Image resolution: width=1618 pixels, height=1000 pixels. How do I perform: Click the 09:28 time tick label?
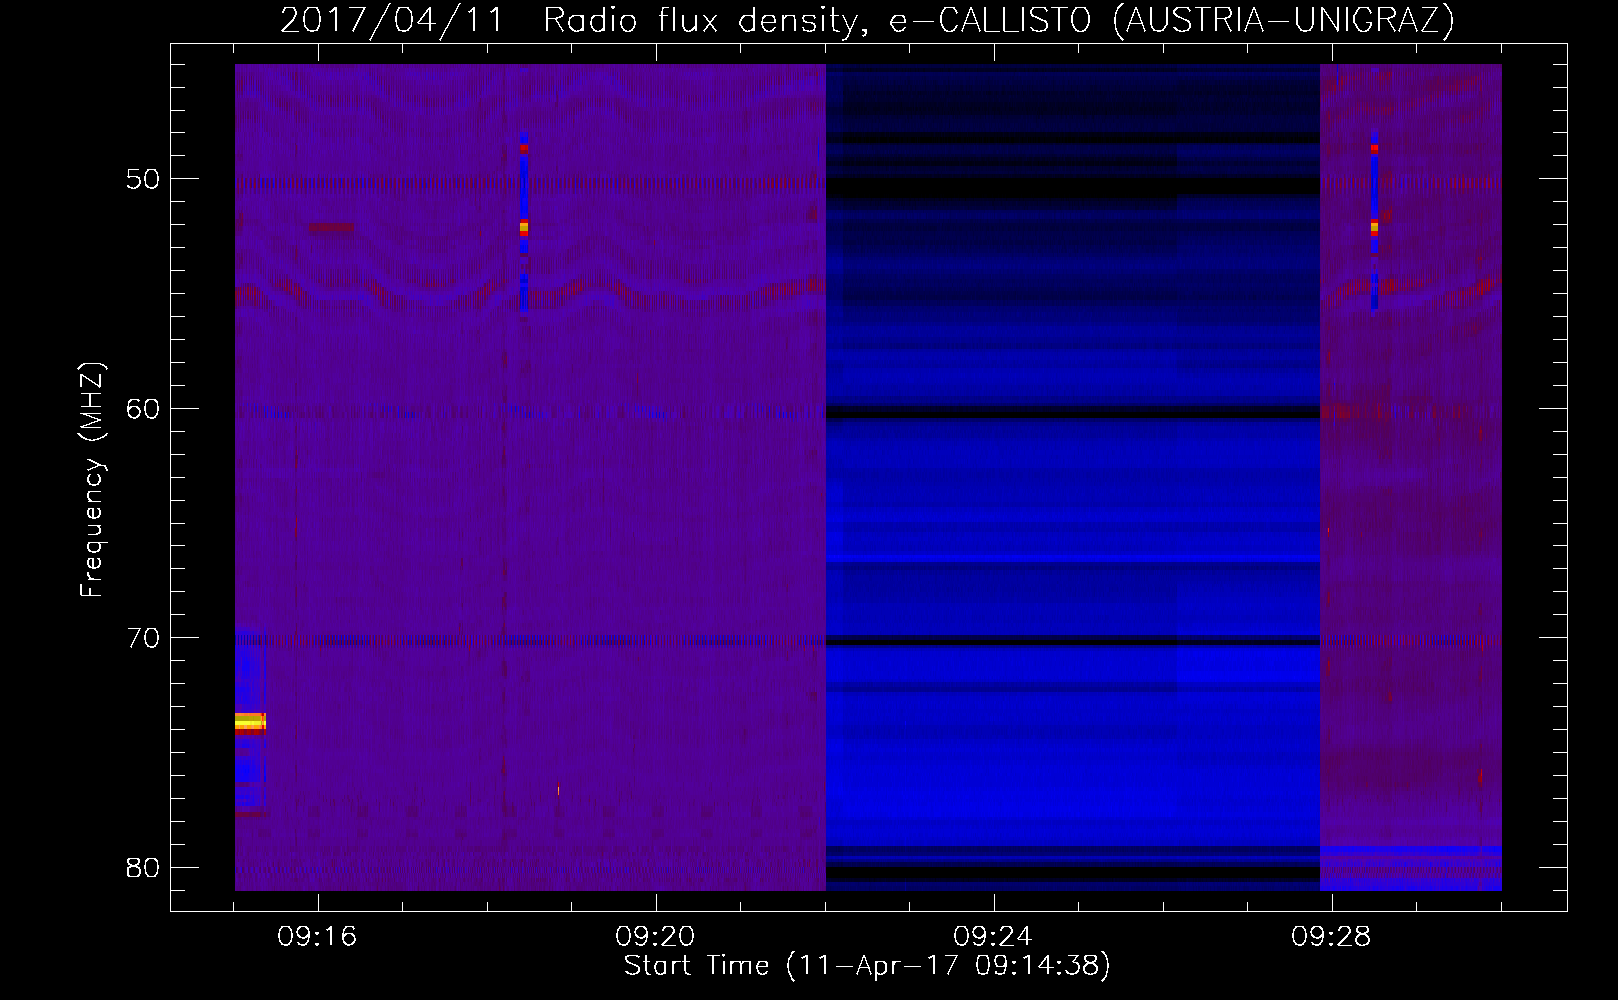pos(1332,936)
